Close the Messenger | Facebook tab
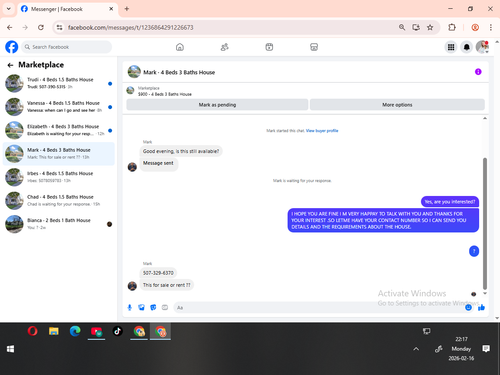 coord(111,9)
